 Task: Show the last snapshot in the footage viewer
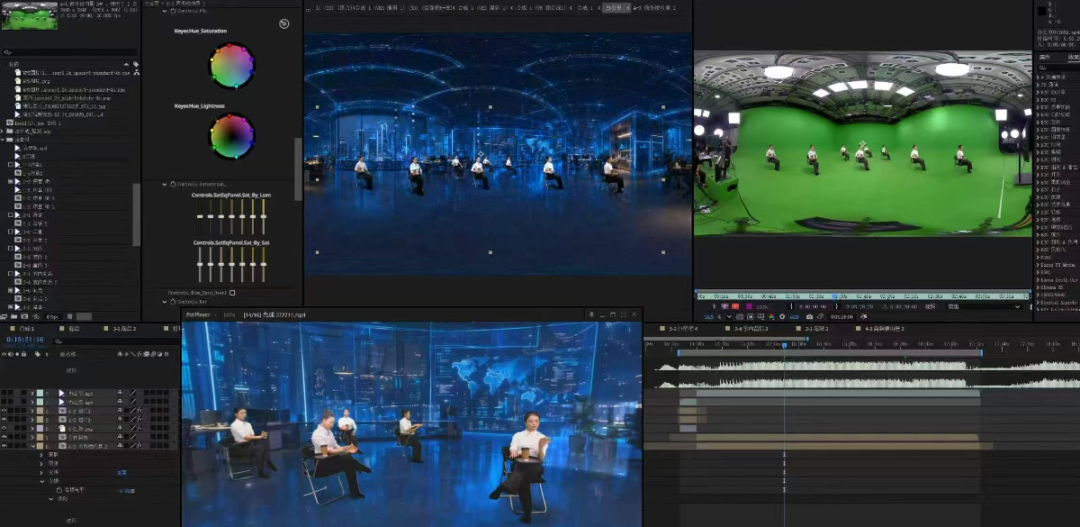pyautogui.click(x=820, y=317)
